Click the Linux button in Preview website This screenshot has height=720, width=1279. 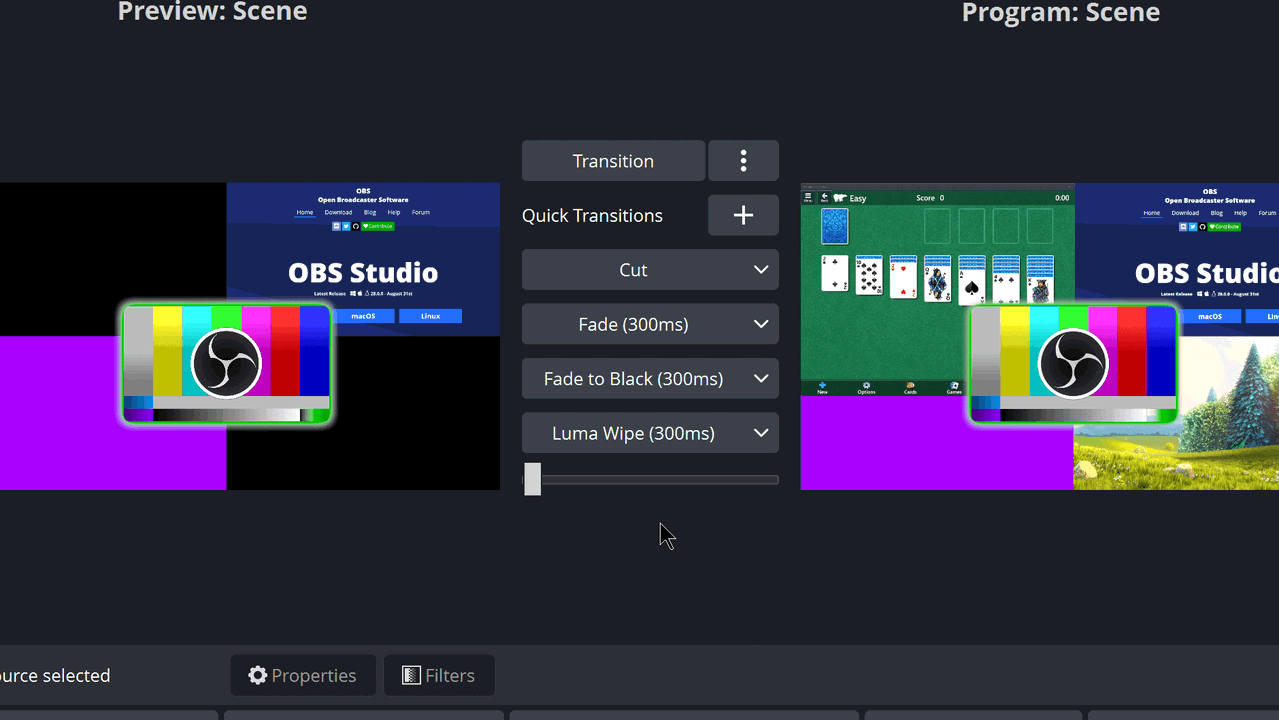pos(430,316)
